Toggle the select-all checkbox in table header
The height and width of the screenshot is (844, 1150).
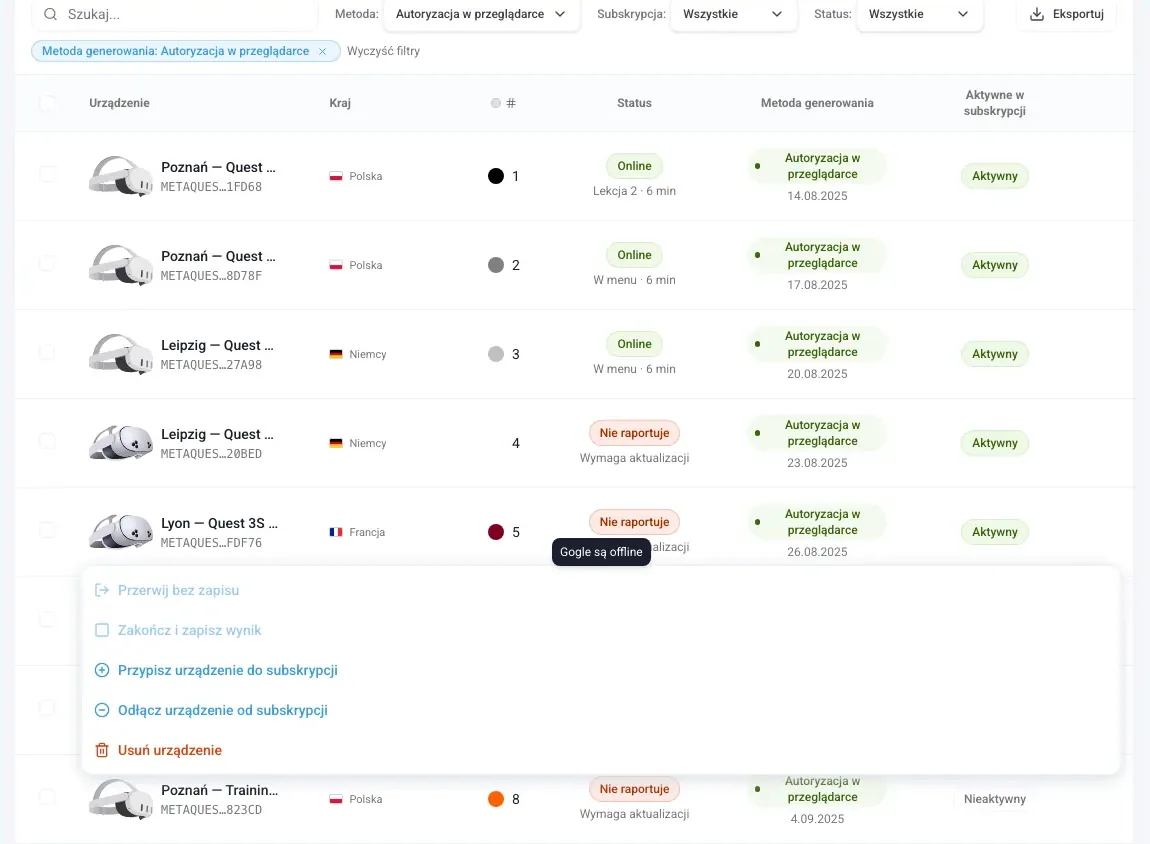click(x=47, y=103)
